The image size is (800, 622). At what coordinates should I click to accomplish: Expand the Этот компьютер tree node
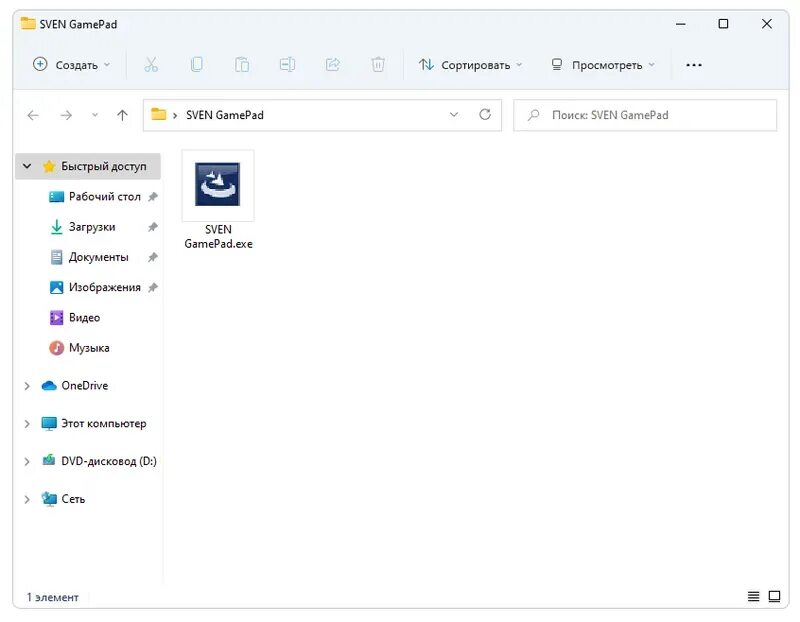point(27,424)
